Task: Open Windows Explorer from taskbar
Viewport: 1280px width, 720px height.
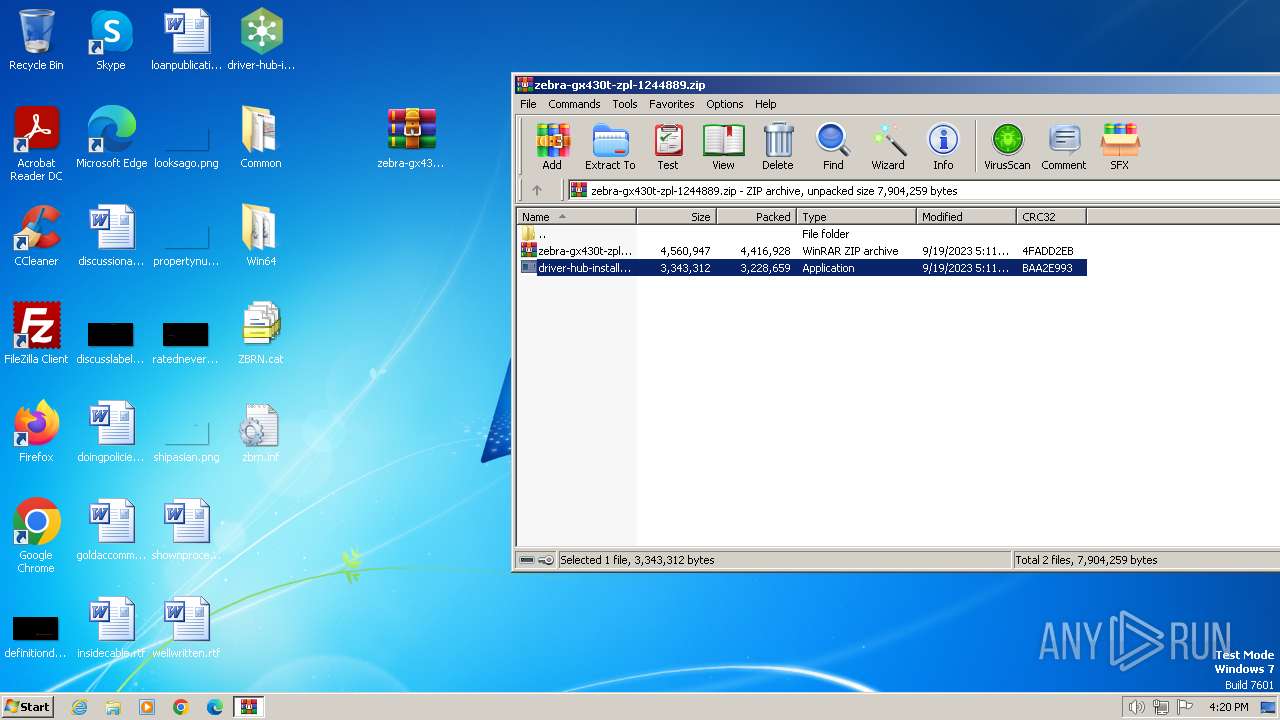Action: coord(113,707)
